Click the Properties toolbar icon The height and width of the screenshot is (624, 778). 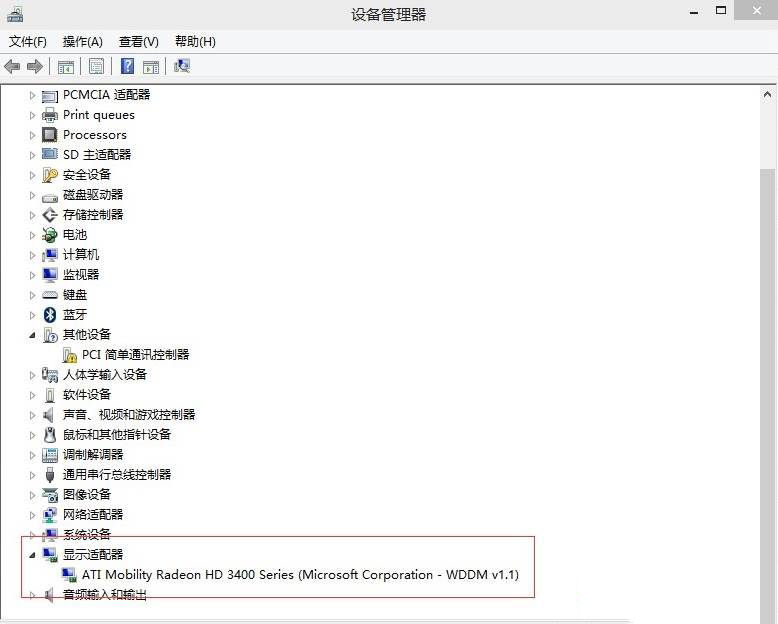tap(96, 67)
